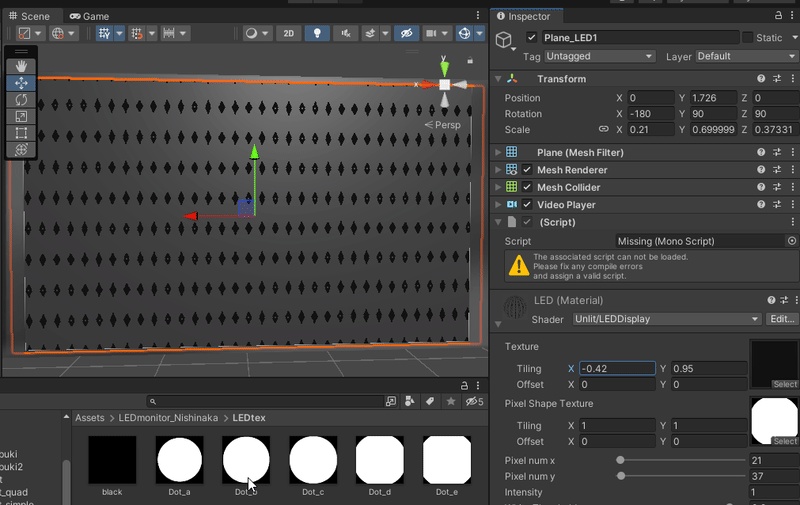This screenshot has width=800, height=505.
Task: Adjust the Pixel num x slider
Action: click(x=621, y=460)
